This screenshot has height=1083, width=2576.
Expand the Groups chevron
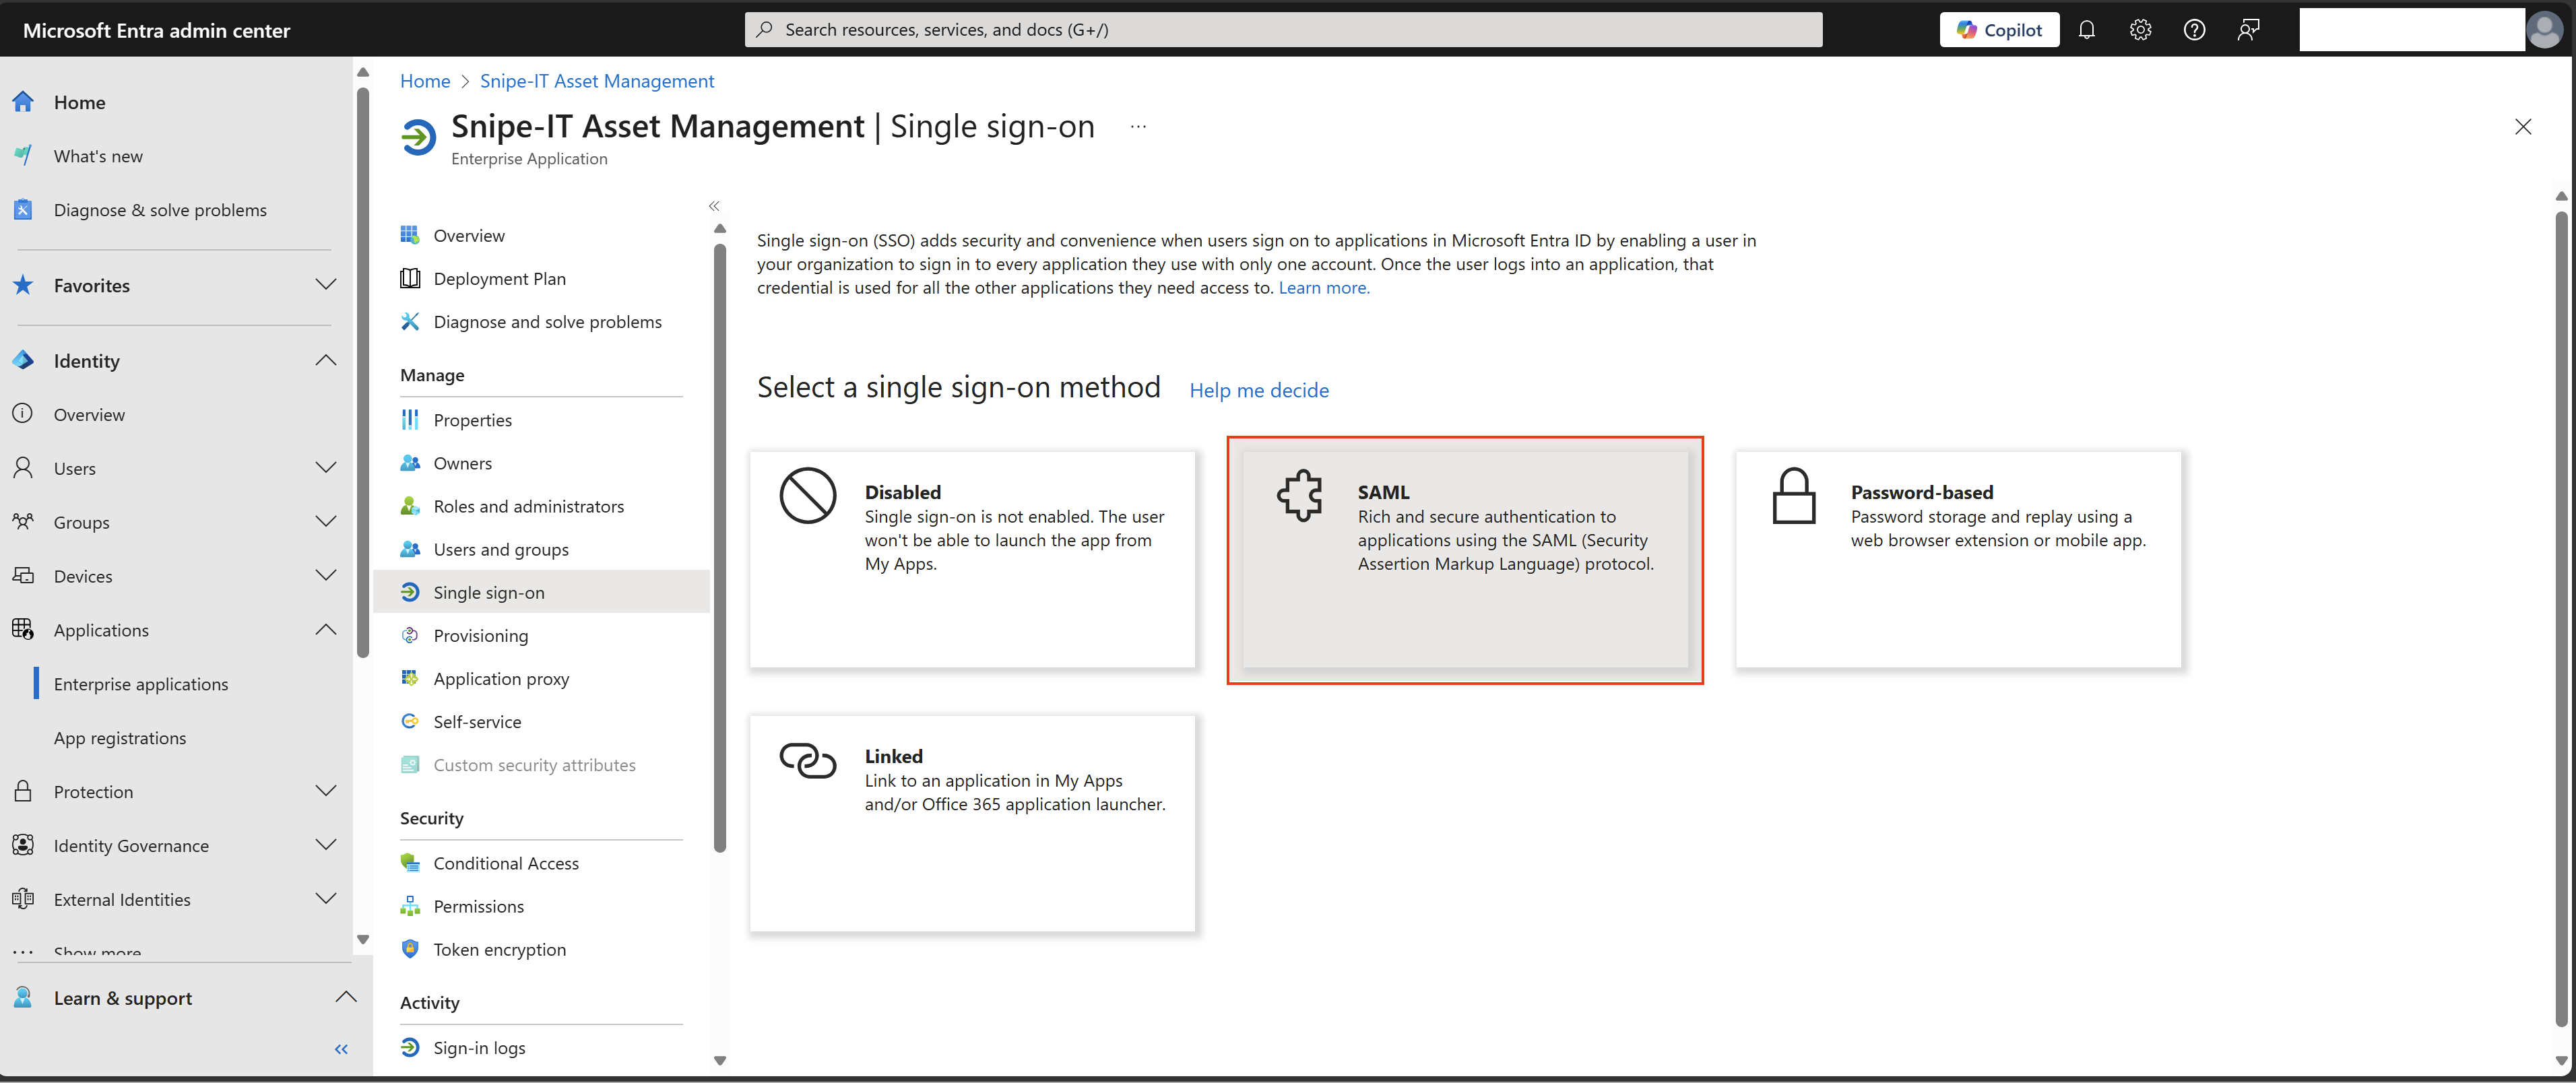325,522
